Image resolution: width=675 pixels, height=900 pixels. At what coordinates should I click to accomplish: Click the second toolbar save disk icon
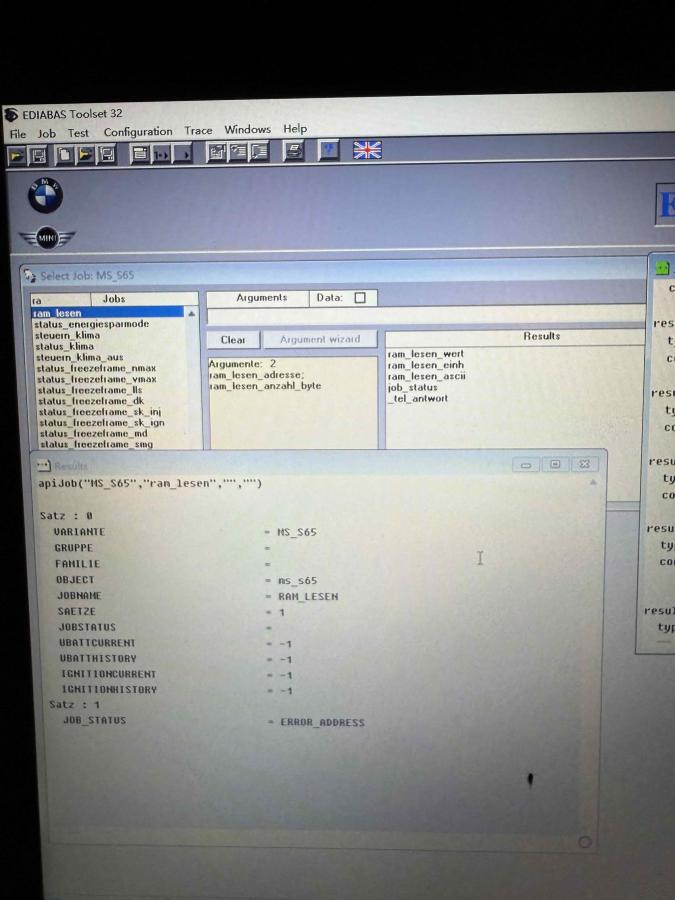(106, 154)
